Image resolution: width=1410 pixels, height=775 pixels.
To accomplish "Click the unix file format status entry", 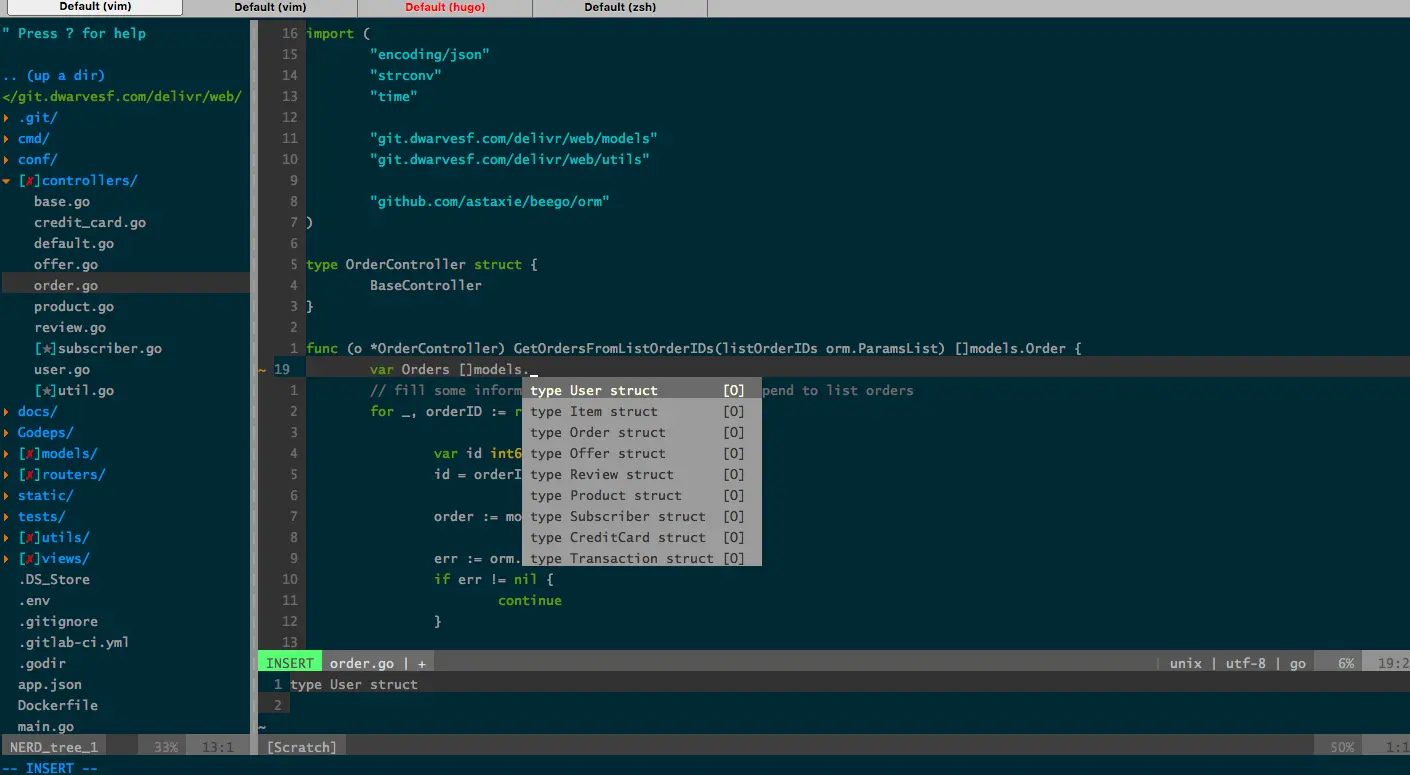I will [x=1186, y=663].
